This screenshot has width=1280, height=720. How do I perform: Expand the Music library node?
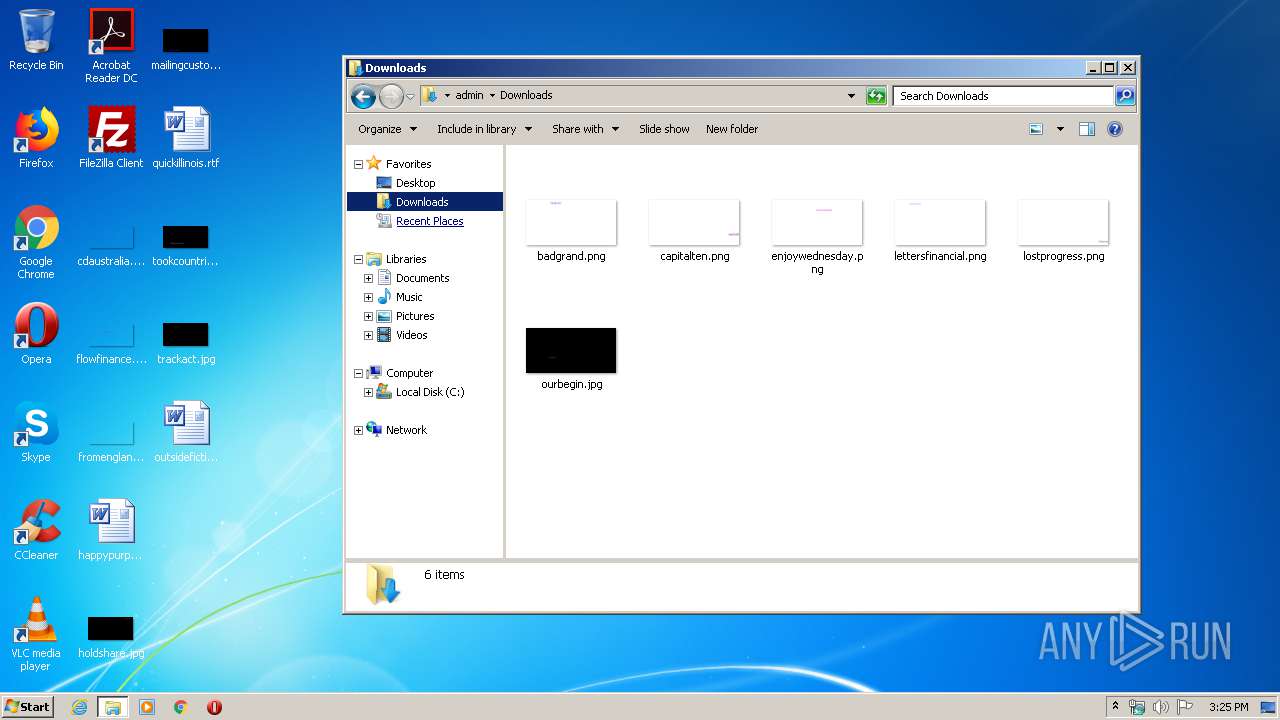click(x=368, y=297)
